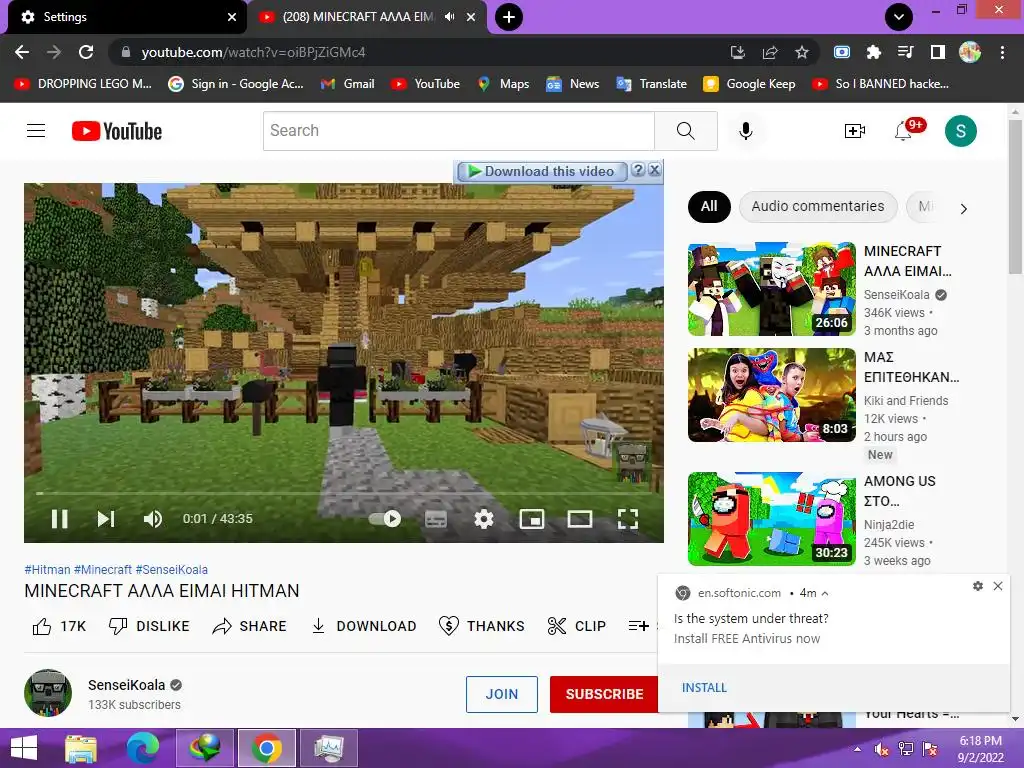The height and width of the screenshot is (768, 1024).
Task: Open a new browser tab
Action: click(509, 17)
